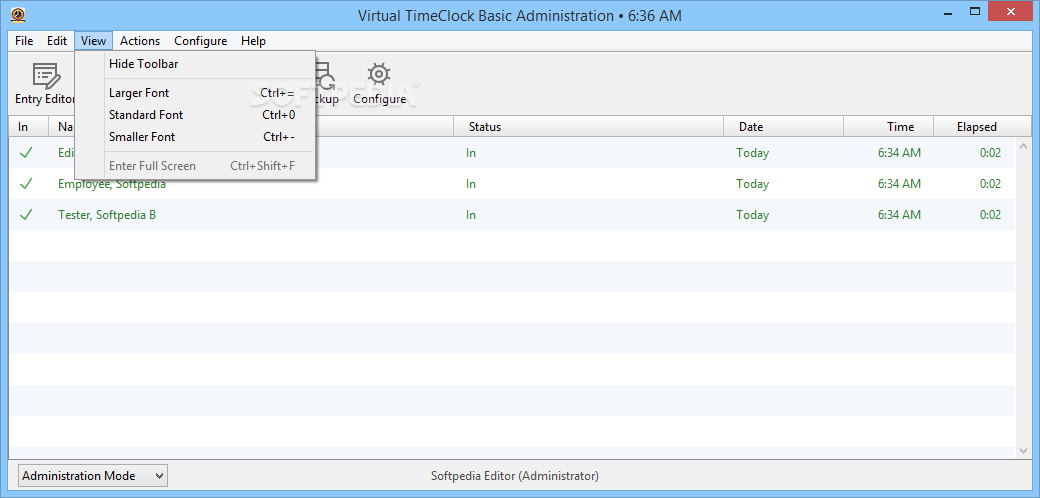Open the File menu

(x=24, y=40)
